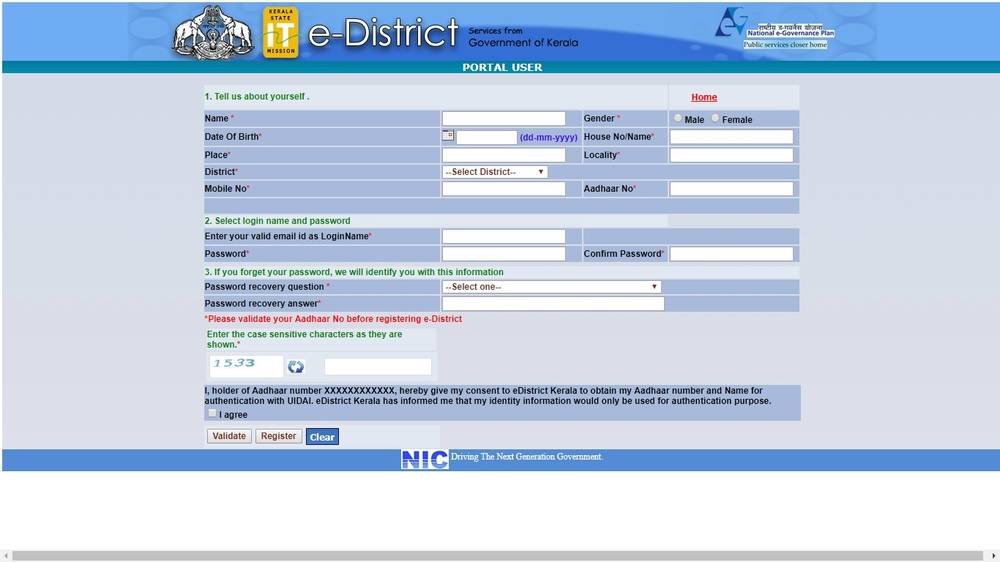Click the captcha image showing 1533
Image resolution: width=1000 pixels, height=562 pixels.
click(246, 365)
